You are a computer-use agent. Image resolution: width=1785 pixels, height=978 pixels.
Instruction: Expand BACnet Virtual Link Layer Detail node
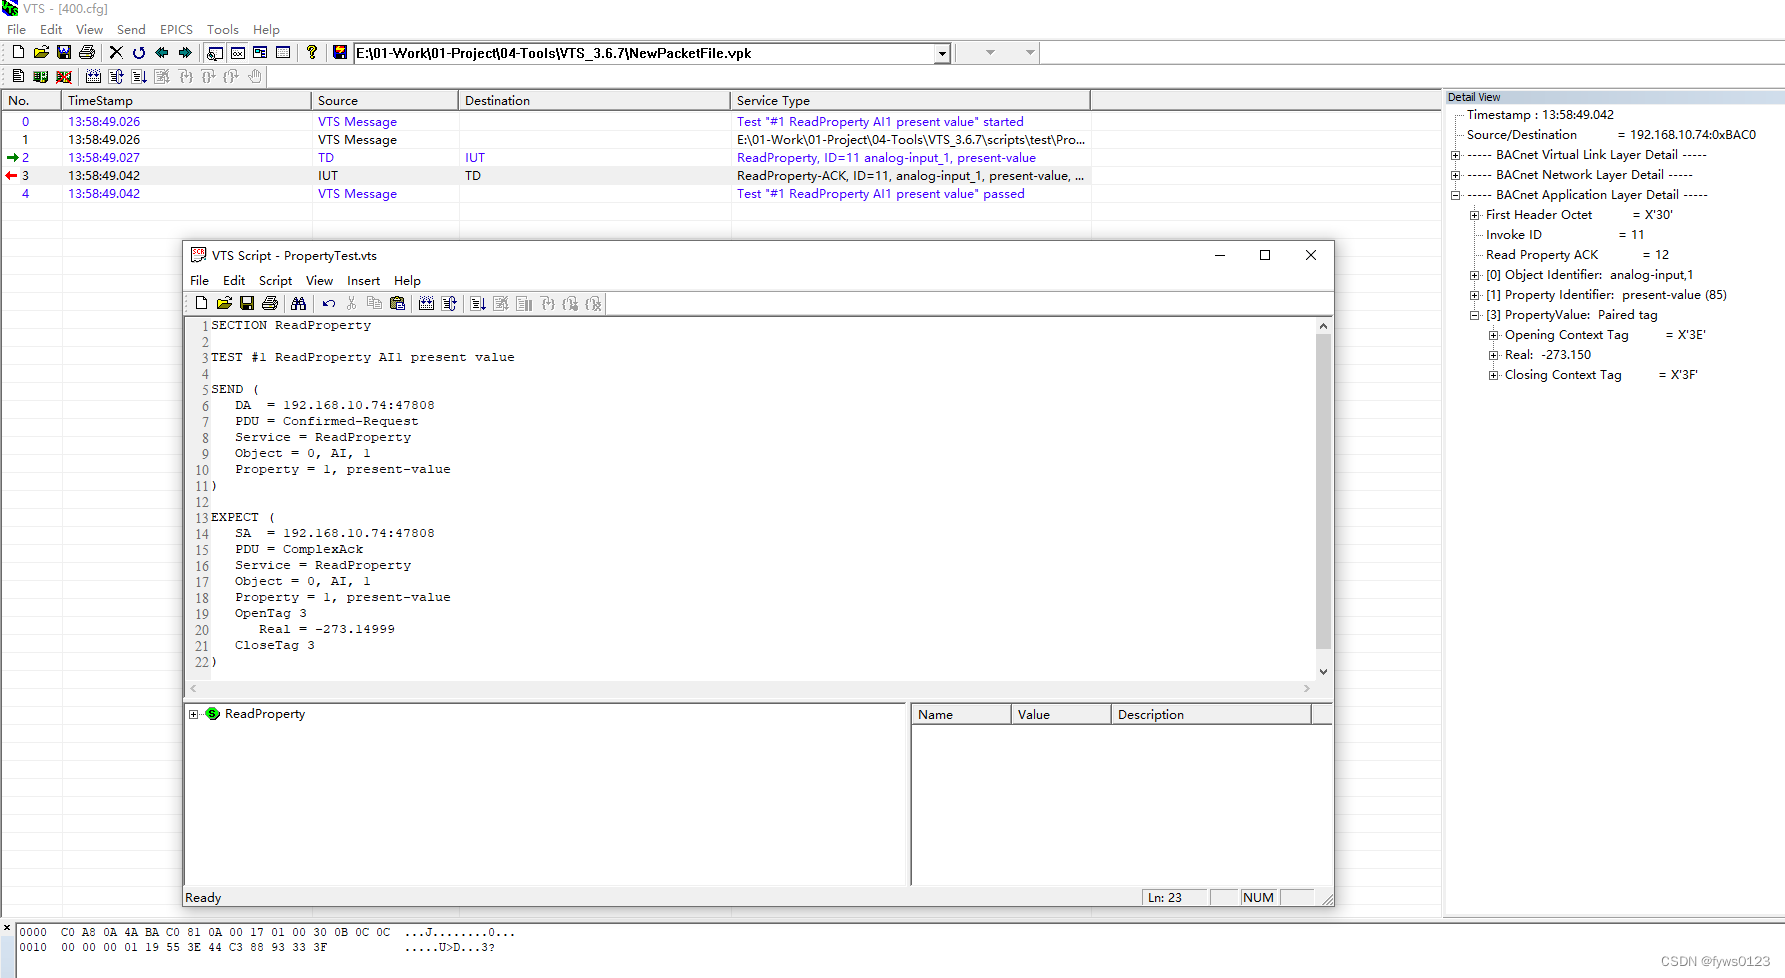pyautogui.click(x=1456, y=155)
